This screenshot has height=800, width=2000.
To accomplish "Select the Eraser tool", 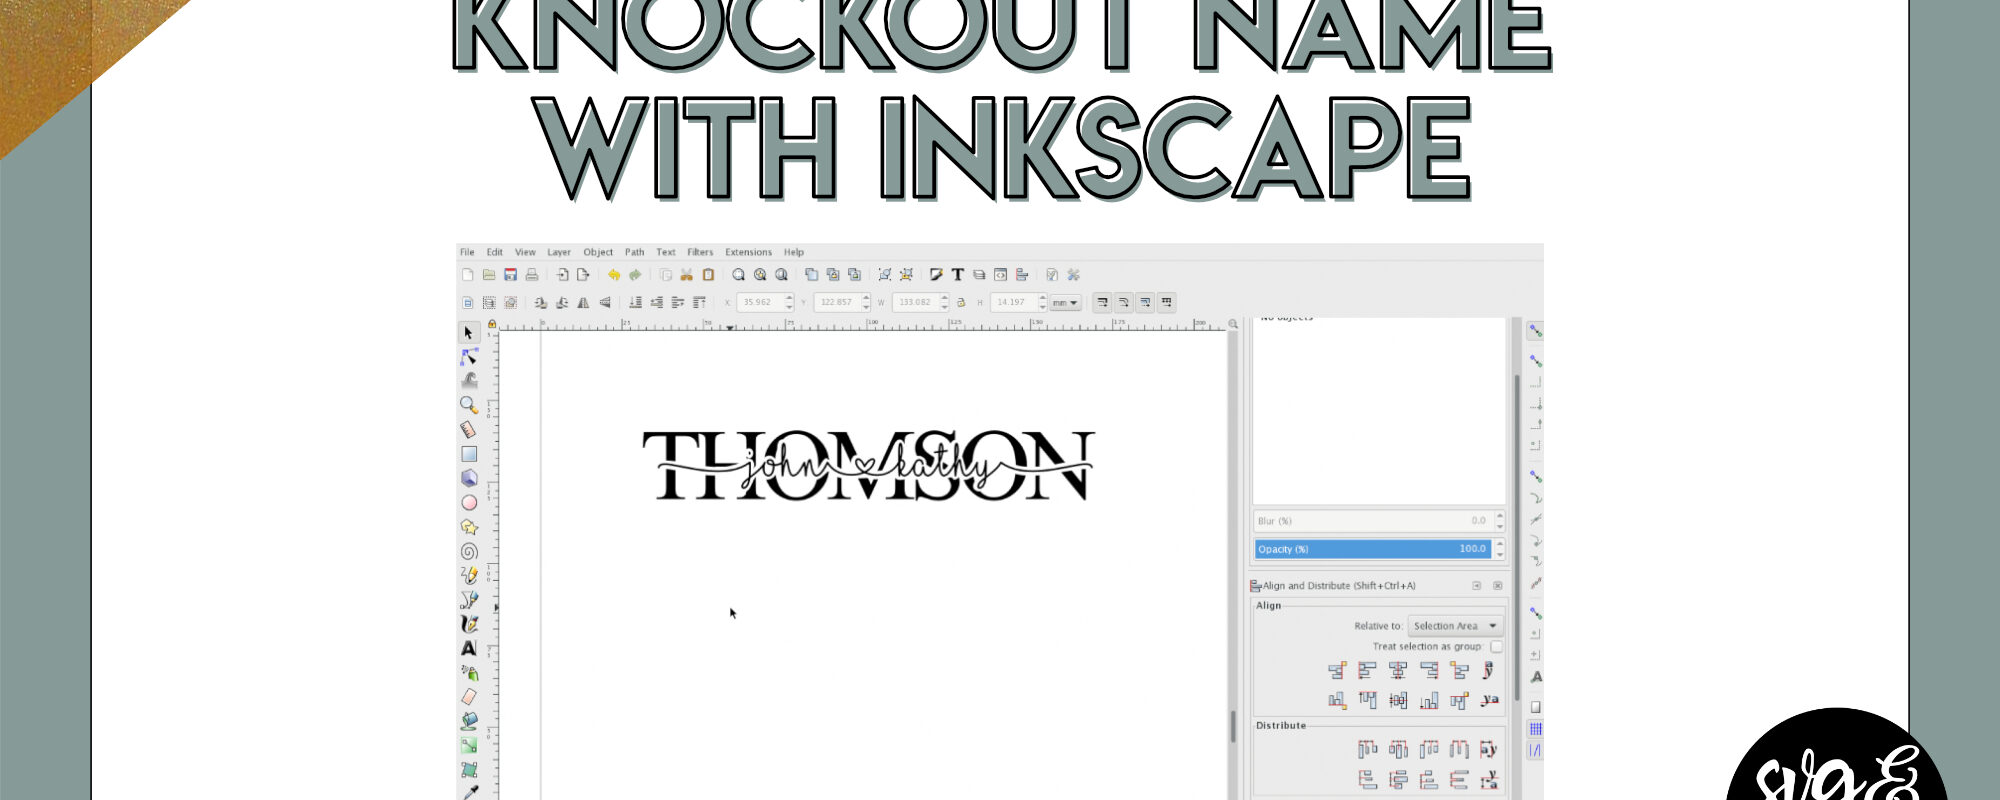I will point(469,697).
